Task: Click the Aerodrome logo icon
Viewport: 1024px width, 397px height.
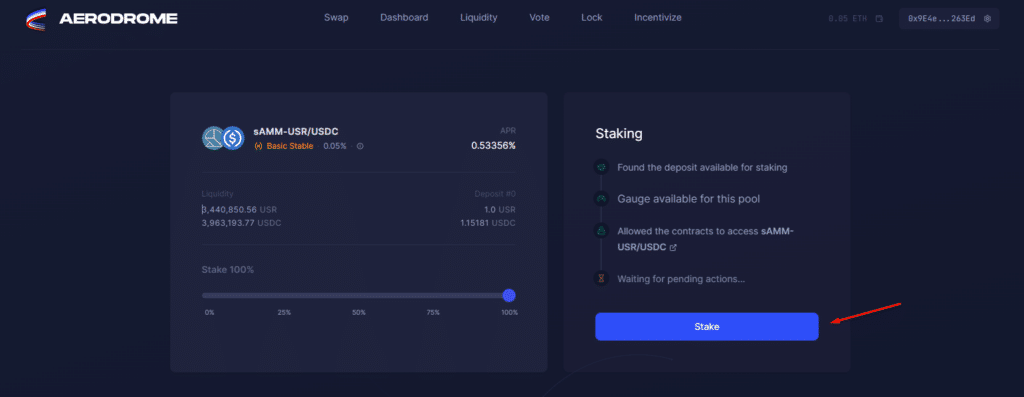Action: [36, 19]
